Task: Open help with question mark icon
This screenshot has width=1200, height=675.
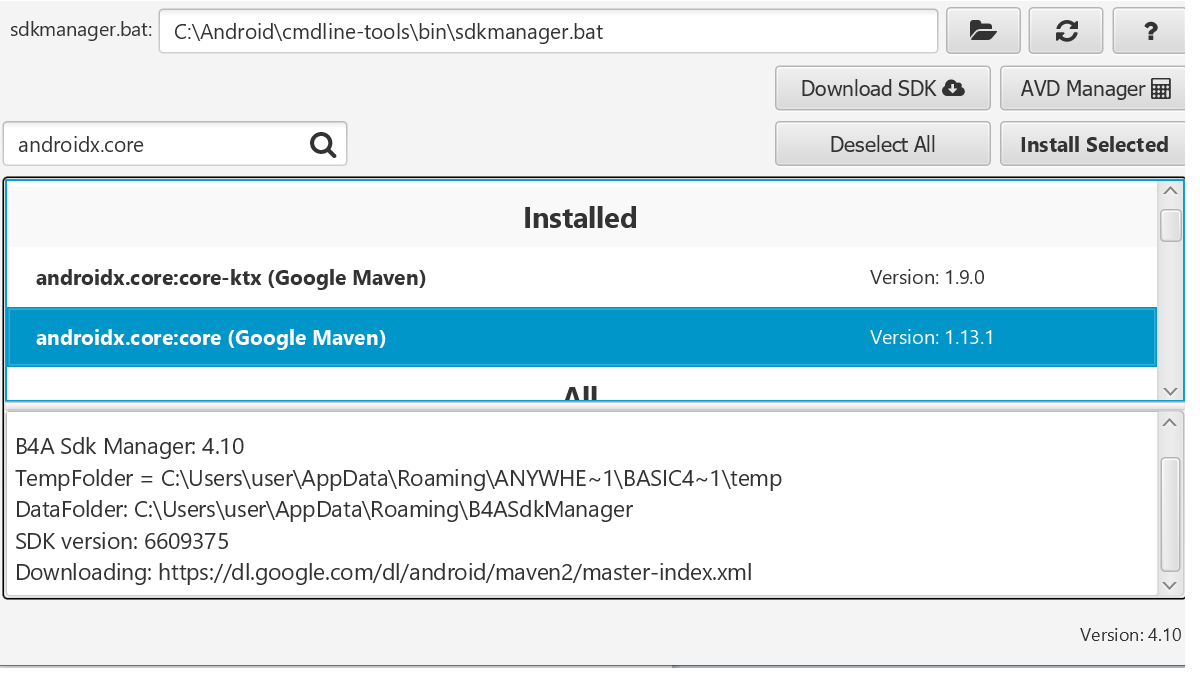Action: point(1150,31)
